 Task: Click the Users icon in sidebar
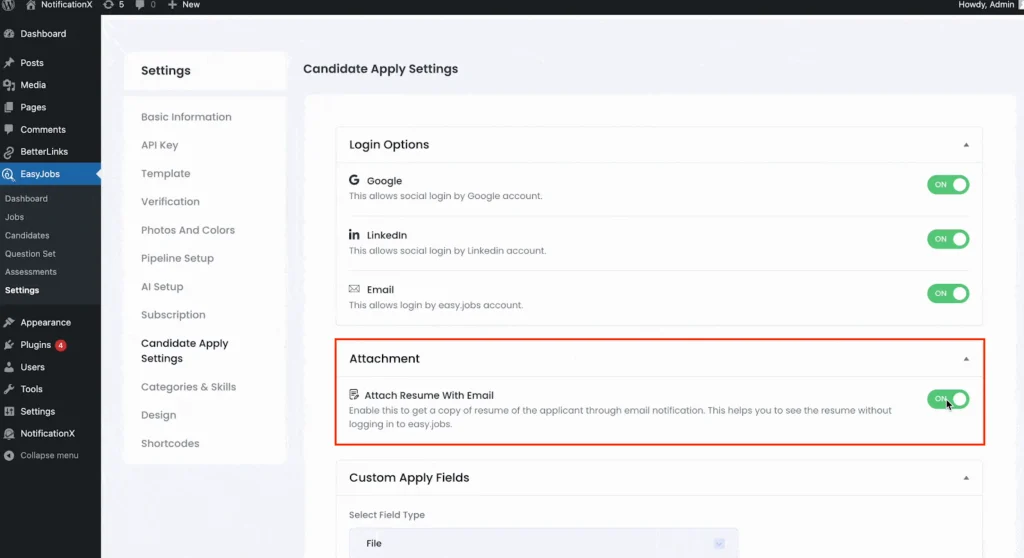point(9,367)
